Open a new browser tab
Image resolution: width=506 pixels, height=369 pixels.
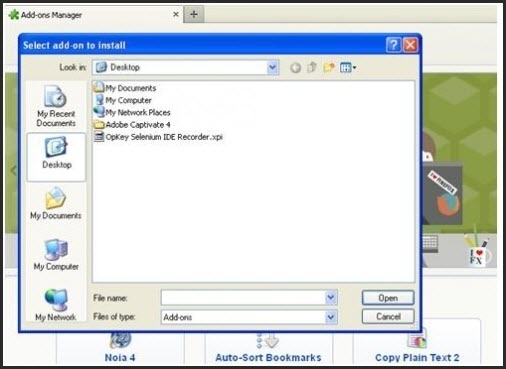194,14
